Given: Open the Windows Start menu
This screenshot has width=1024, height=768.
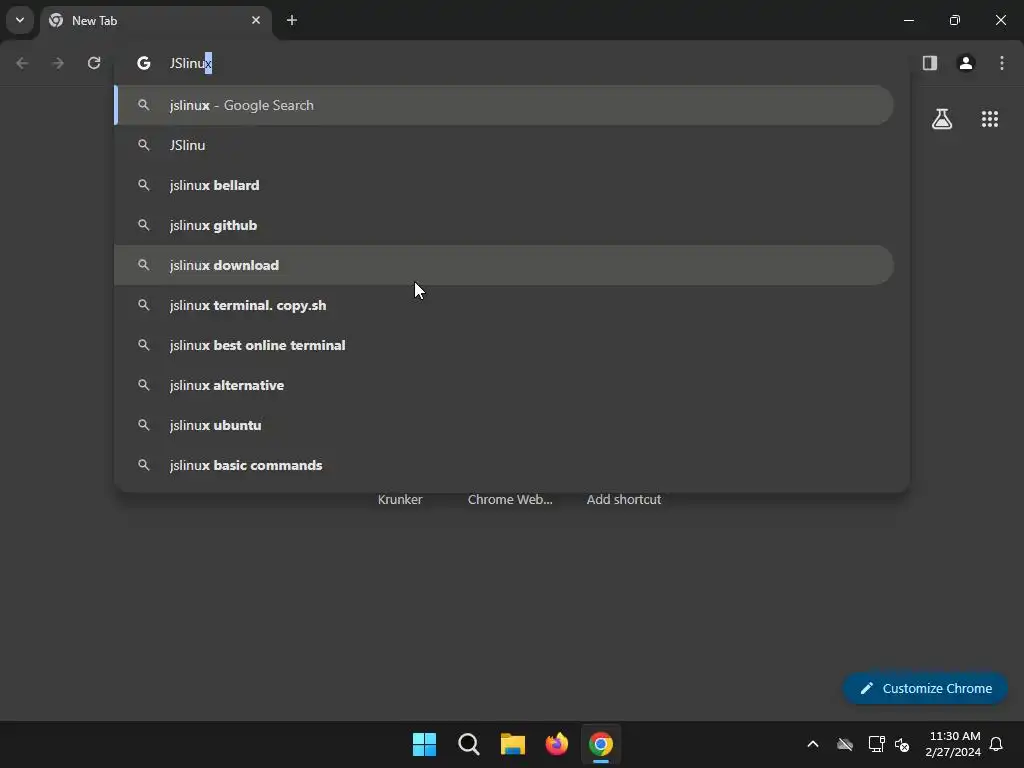Looking at the screenshot, I should pyautogui.click(x=424, y=744).
